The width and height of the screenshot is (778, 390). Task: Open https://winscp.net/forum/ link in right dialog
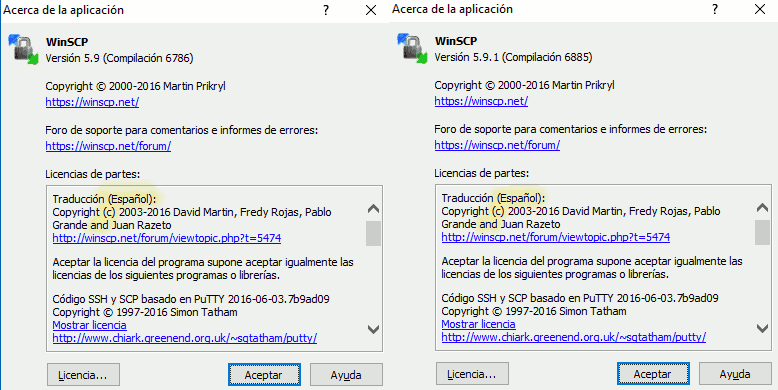497,145
